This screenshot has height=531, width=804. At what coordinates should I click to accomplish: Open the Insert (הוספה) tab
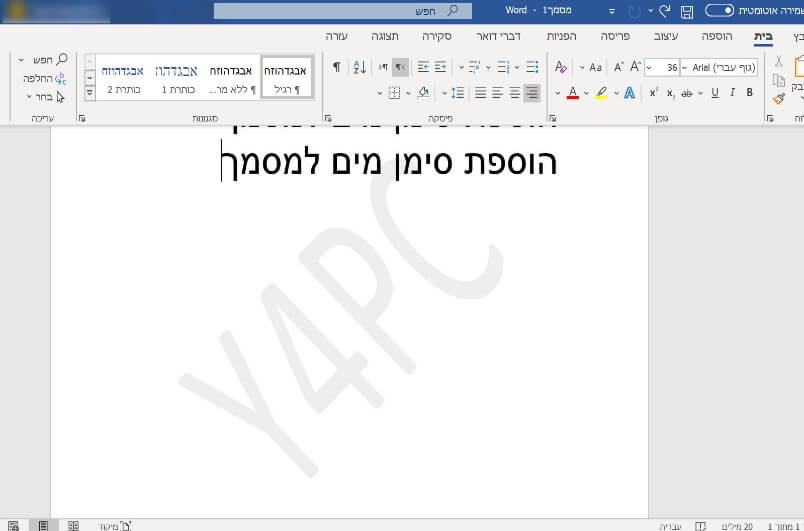tap(716, 36)
